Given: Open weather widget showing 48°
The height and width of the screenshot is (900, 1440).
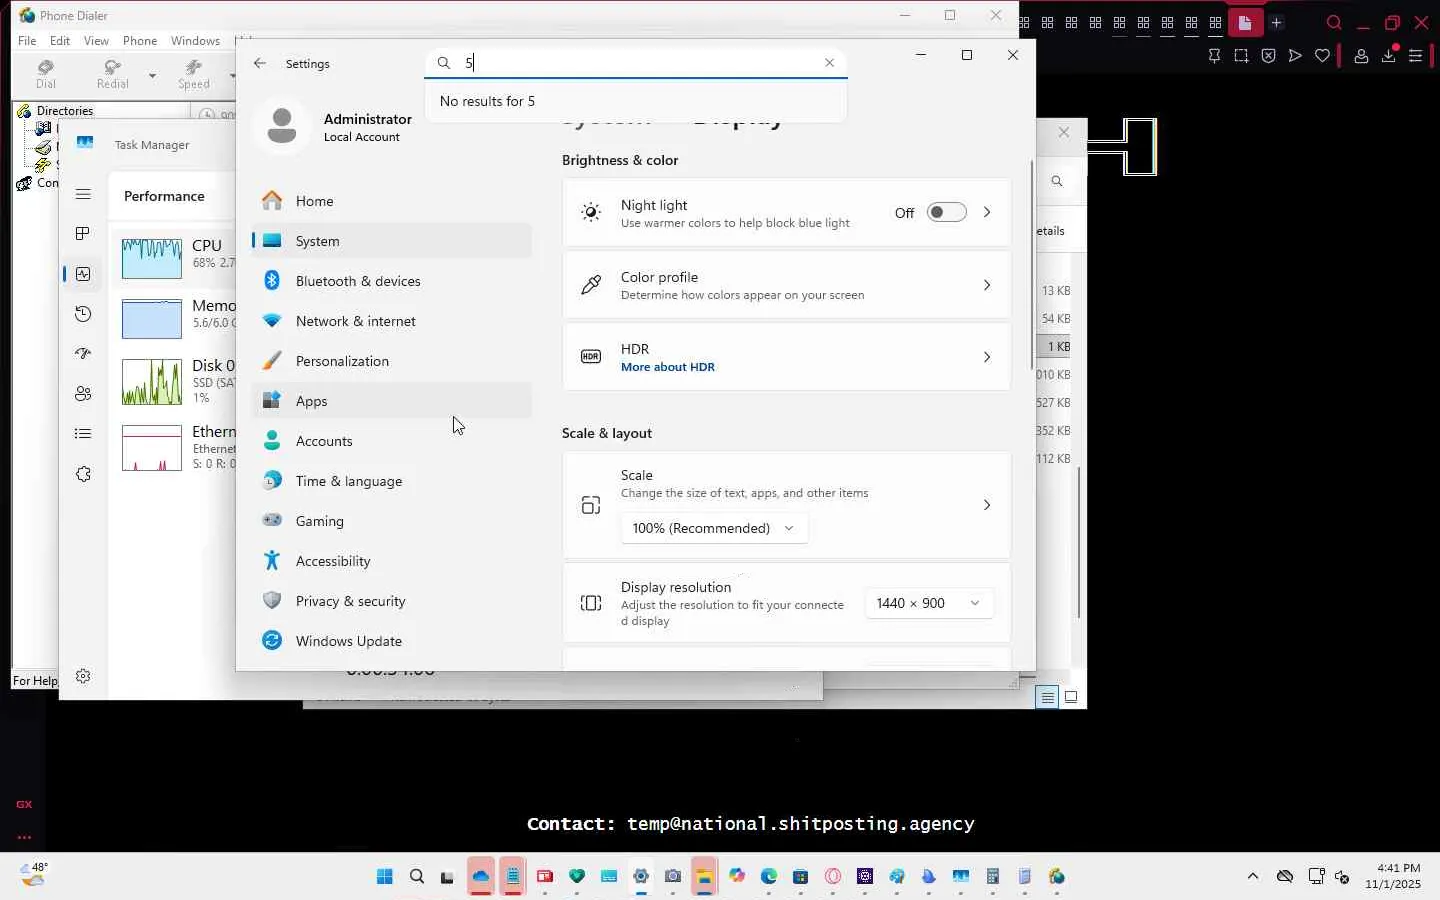Looking at the screenshot, I should (x=33, y=876).
